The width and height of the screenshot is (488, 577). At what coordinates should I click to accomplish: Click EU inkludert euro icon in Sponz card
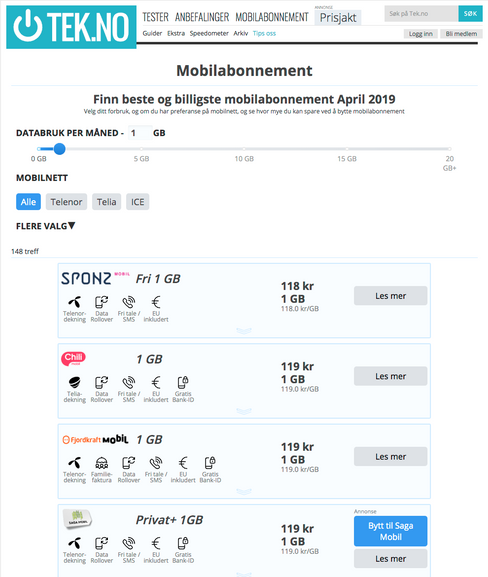tap(156, 302)
